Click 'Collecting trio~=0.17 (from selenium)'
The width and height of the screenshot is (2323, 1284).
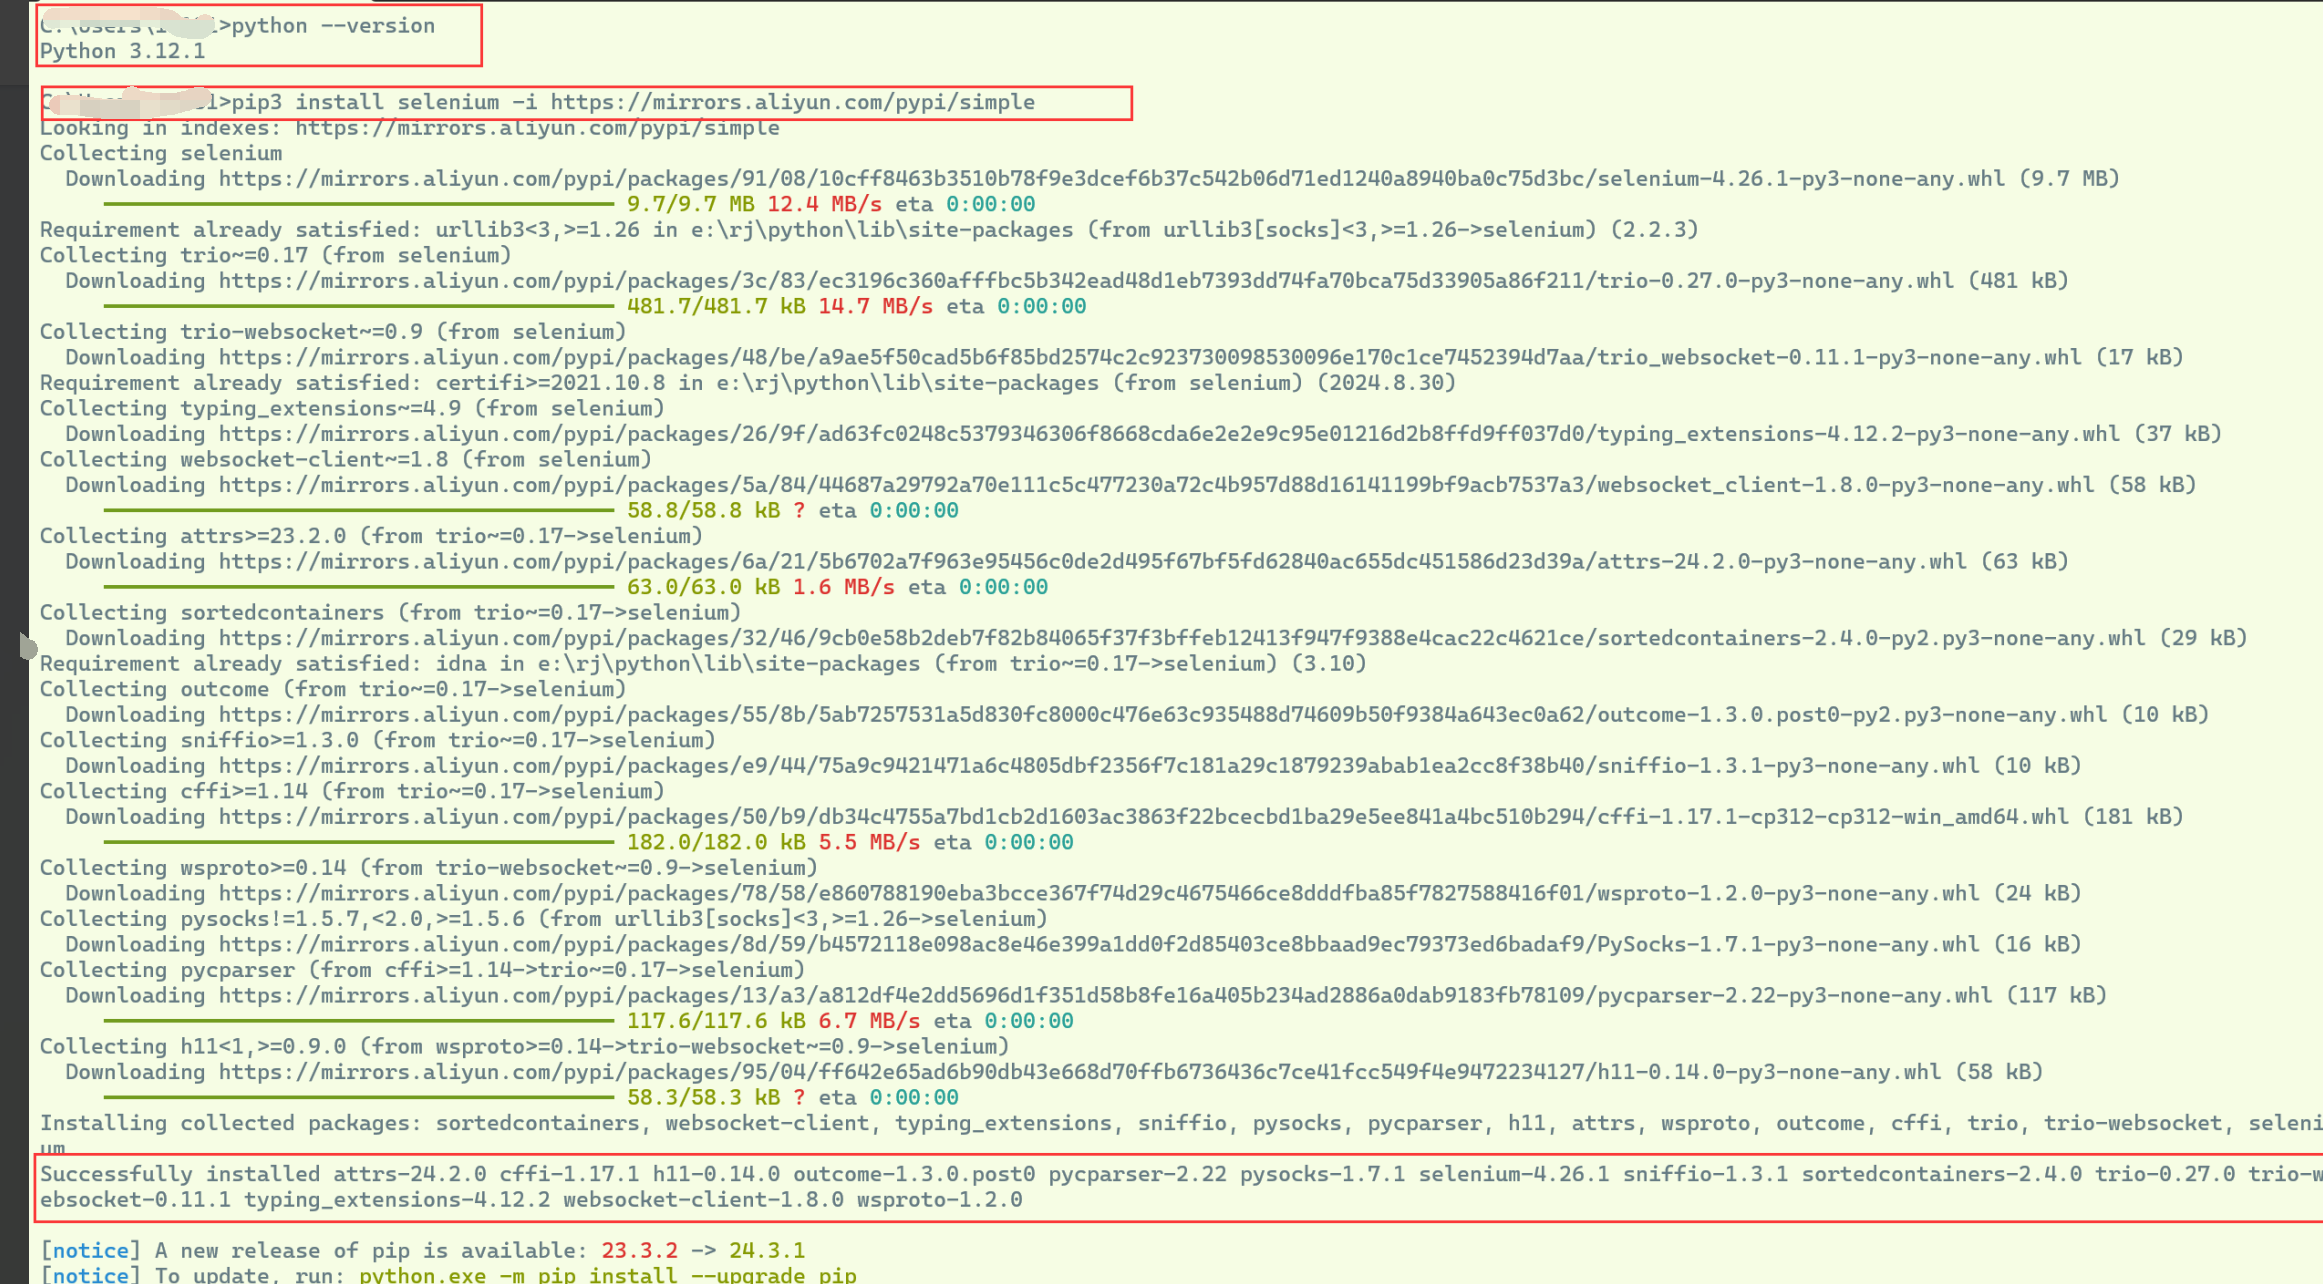[x=276, y=255]
